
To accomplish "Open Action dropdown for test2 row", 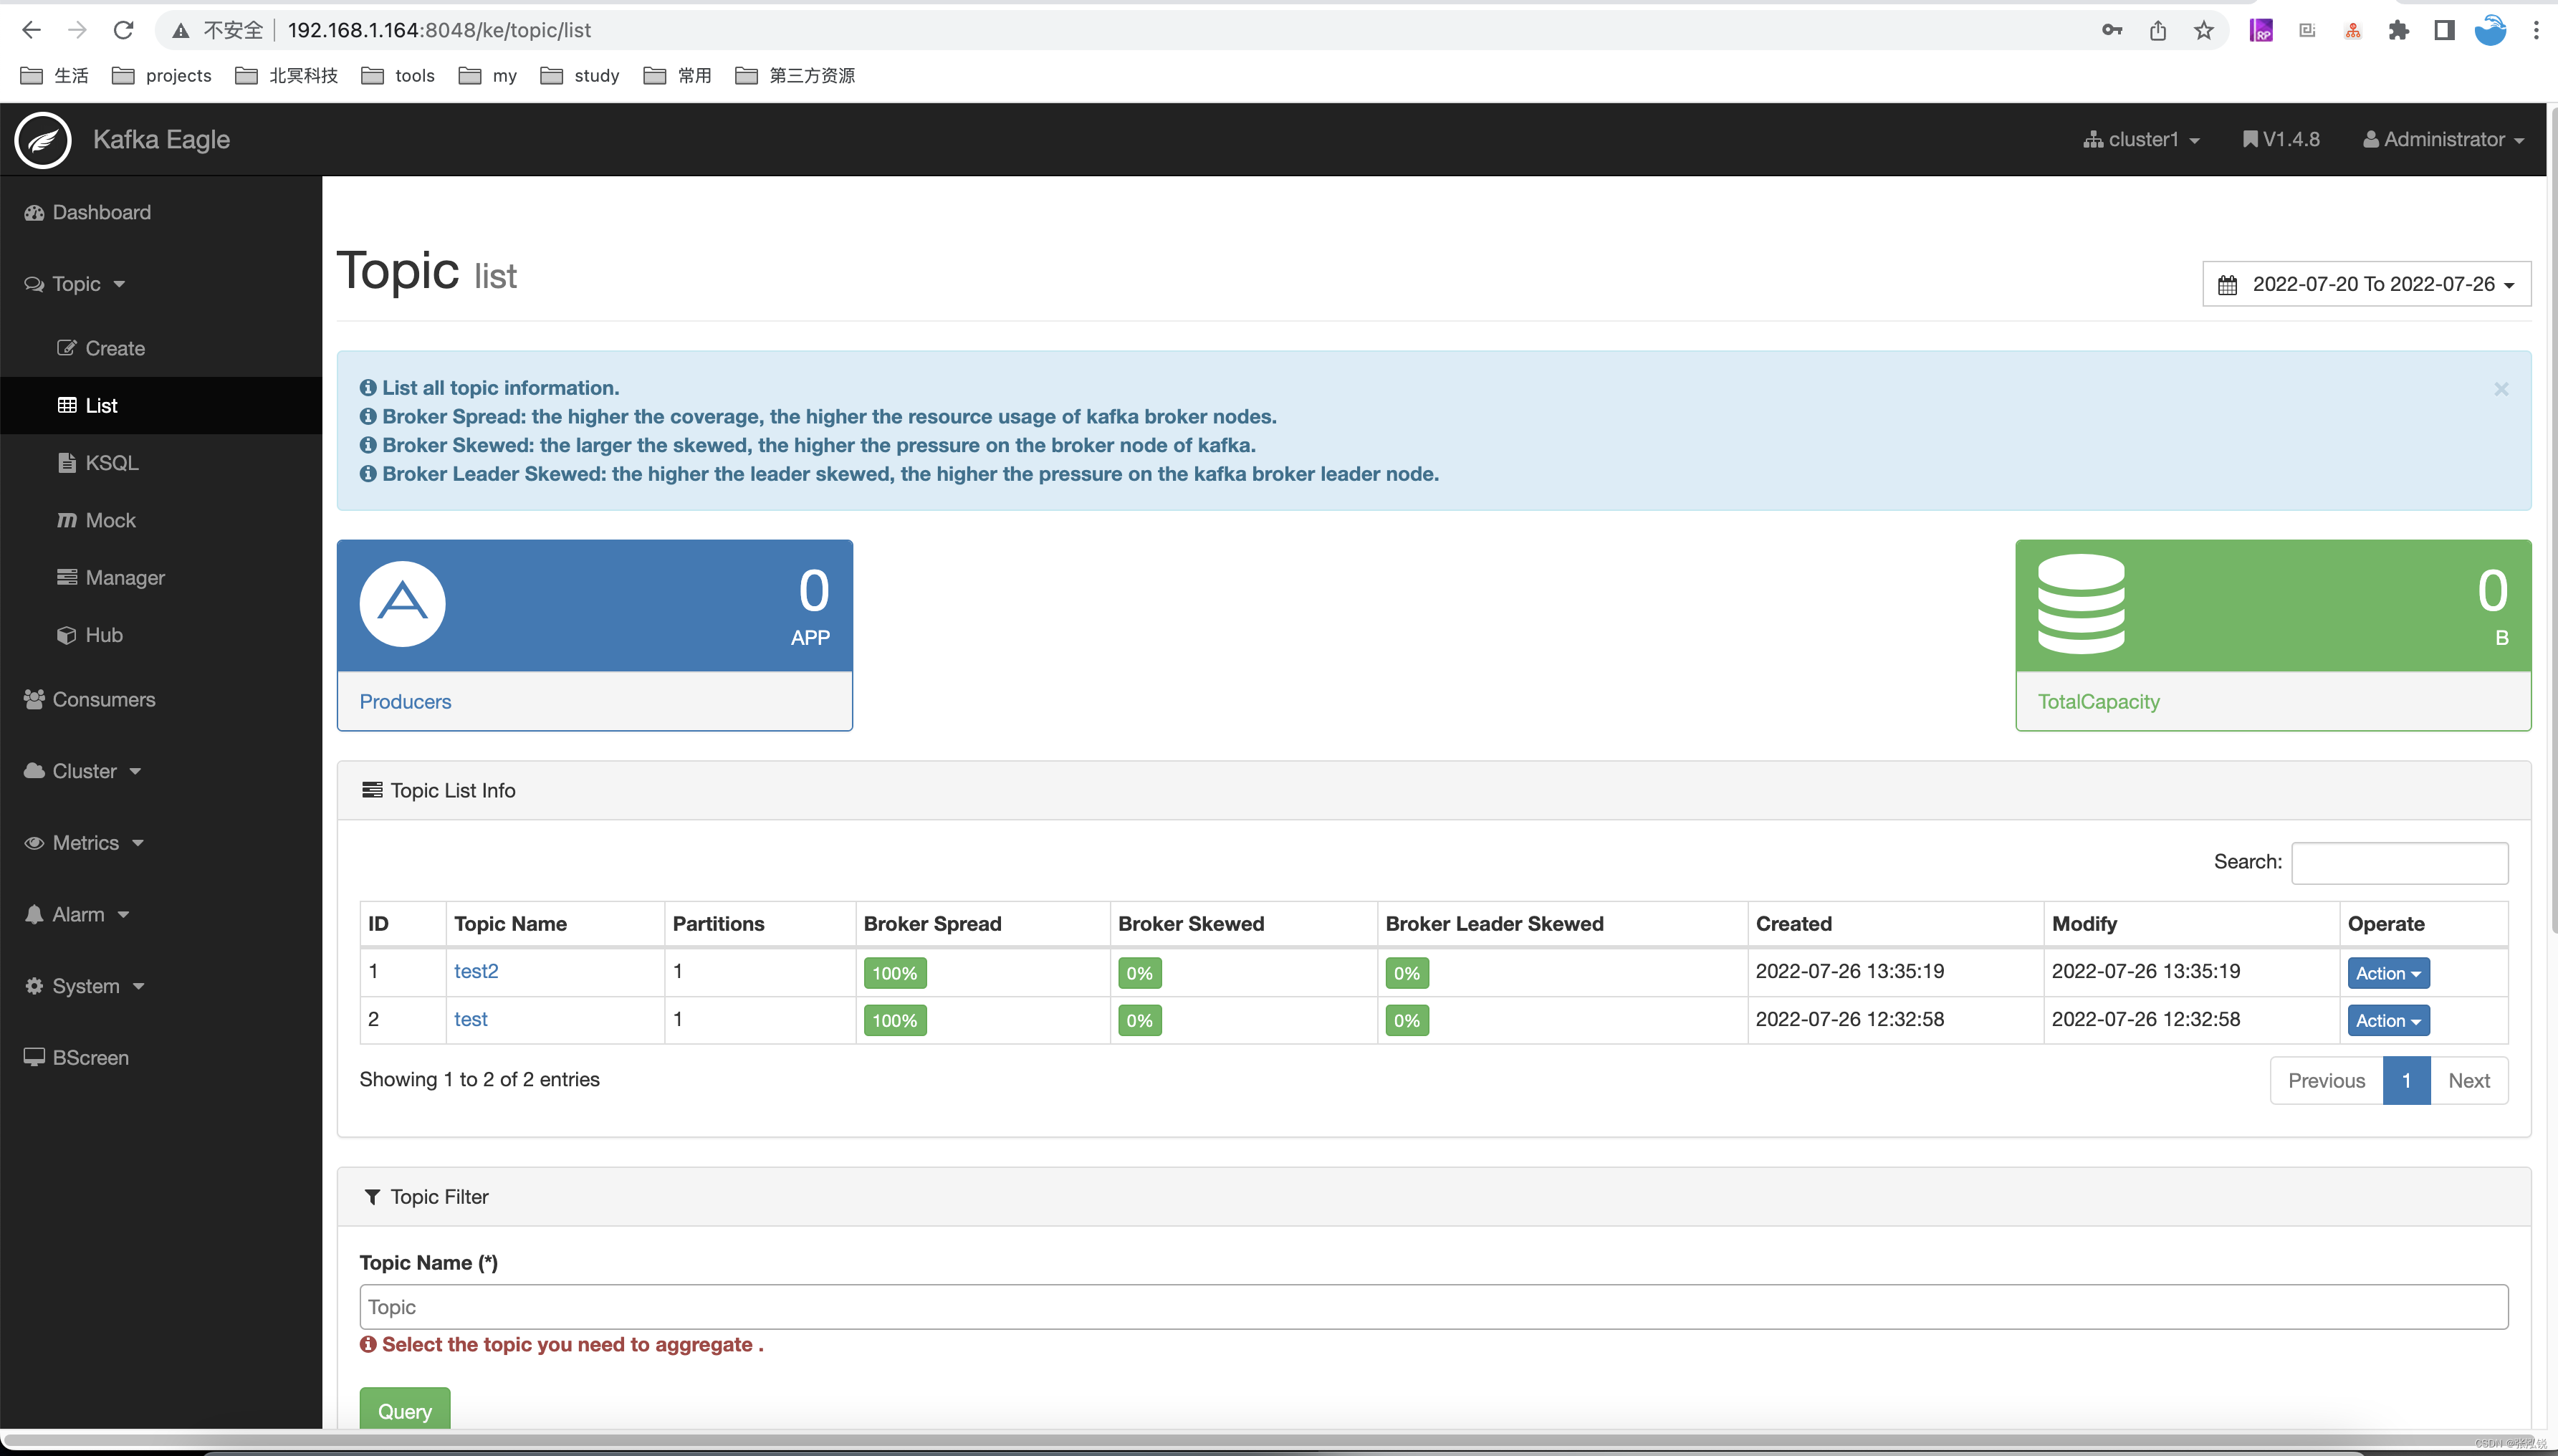I will (x=2388, y=973).
